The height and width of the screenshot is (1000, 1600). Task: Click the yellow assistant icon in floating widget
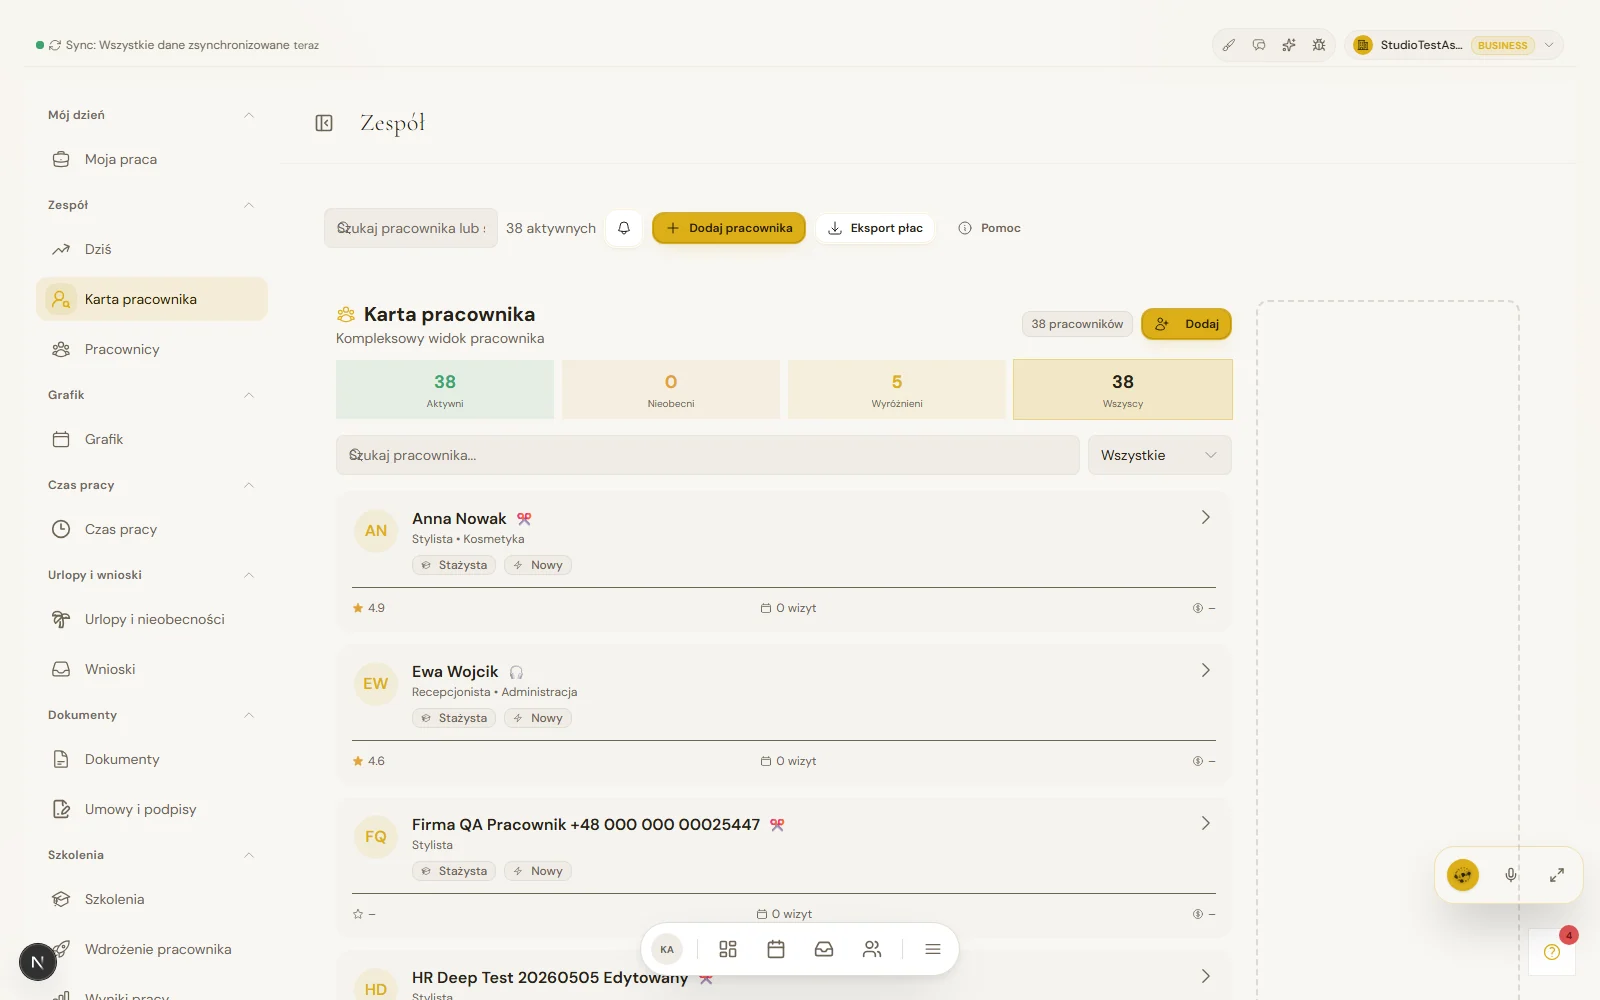point(1463,875)
